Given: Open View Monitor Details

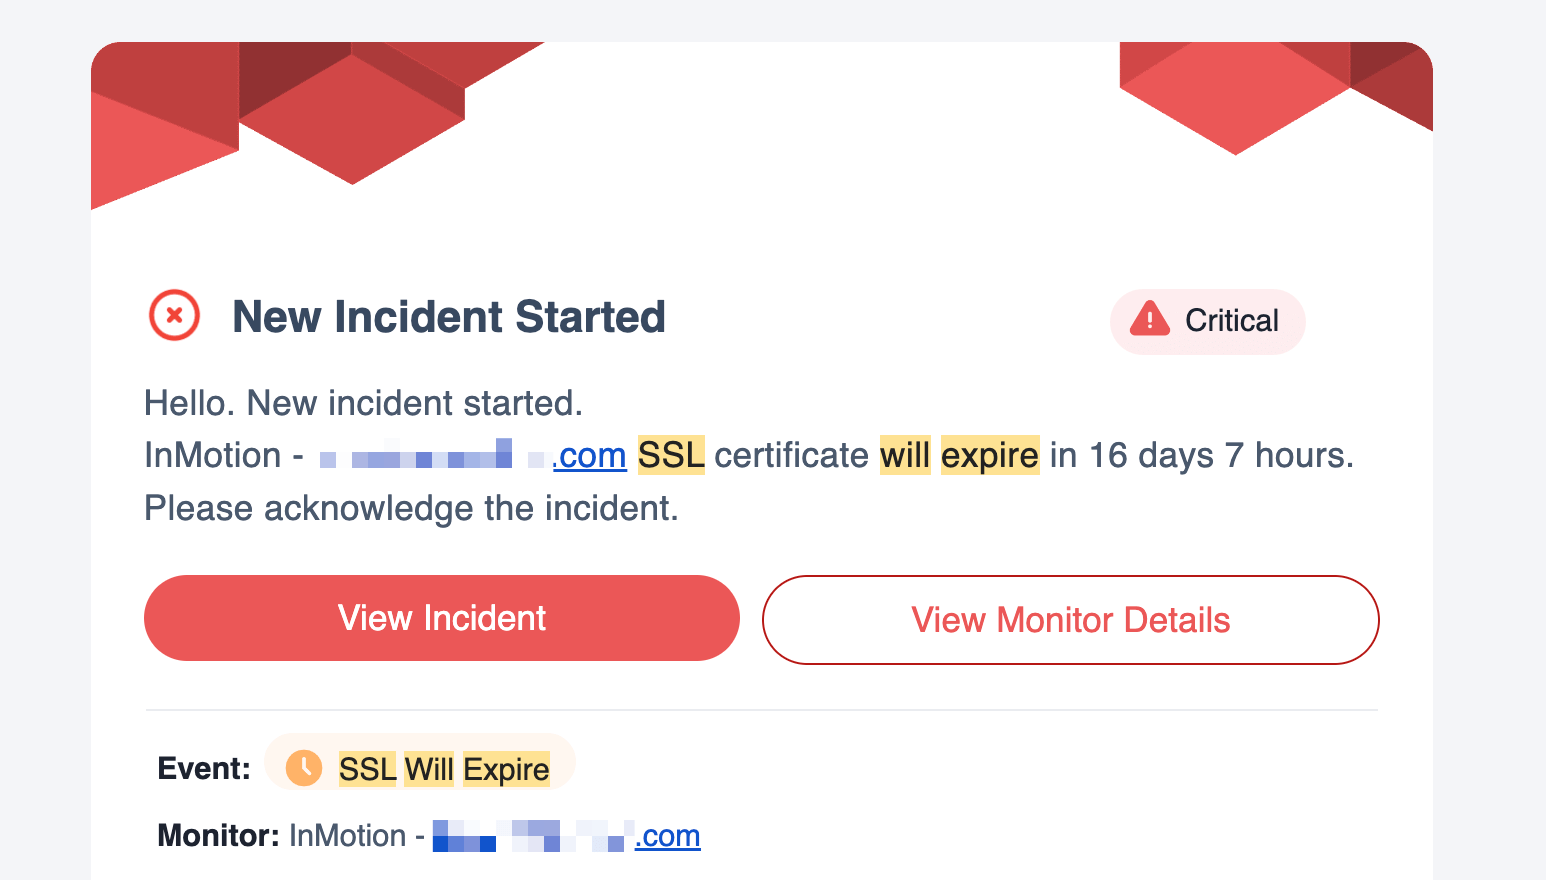Looking at the screenshot, I should [x=1070, y=620].
